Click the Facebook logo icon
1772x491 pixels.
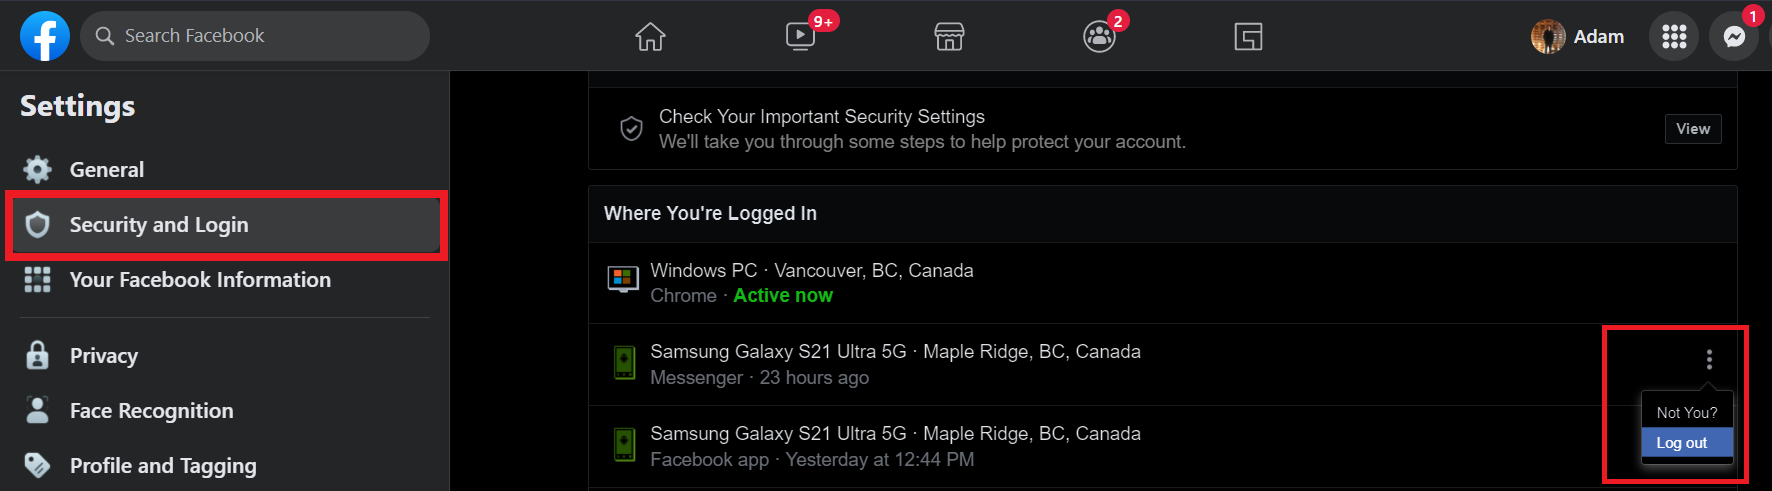(x=45, y=36)
